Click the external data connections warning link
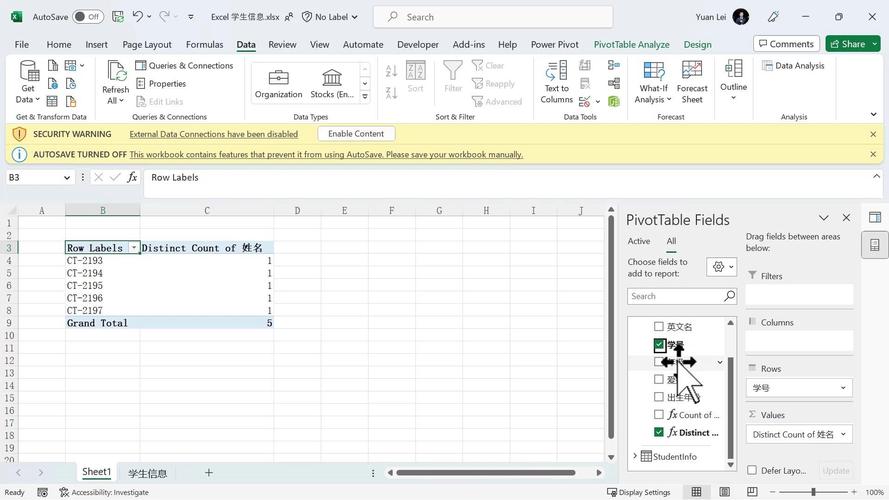Viewport: 889px width, 500px height. pyautogui.click(x=214, y=134)
